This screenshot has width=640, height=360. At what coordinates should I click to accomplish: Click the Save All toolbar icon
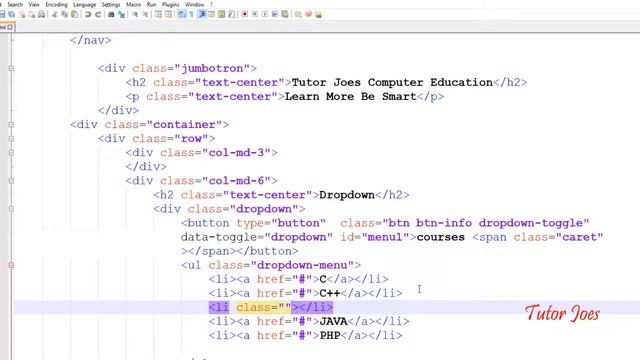(11, 14)
